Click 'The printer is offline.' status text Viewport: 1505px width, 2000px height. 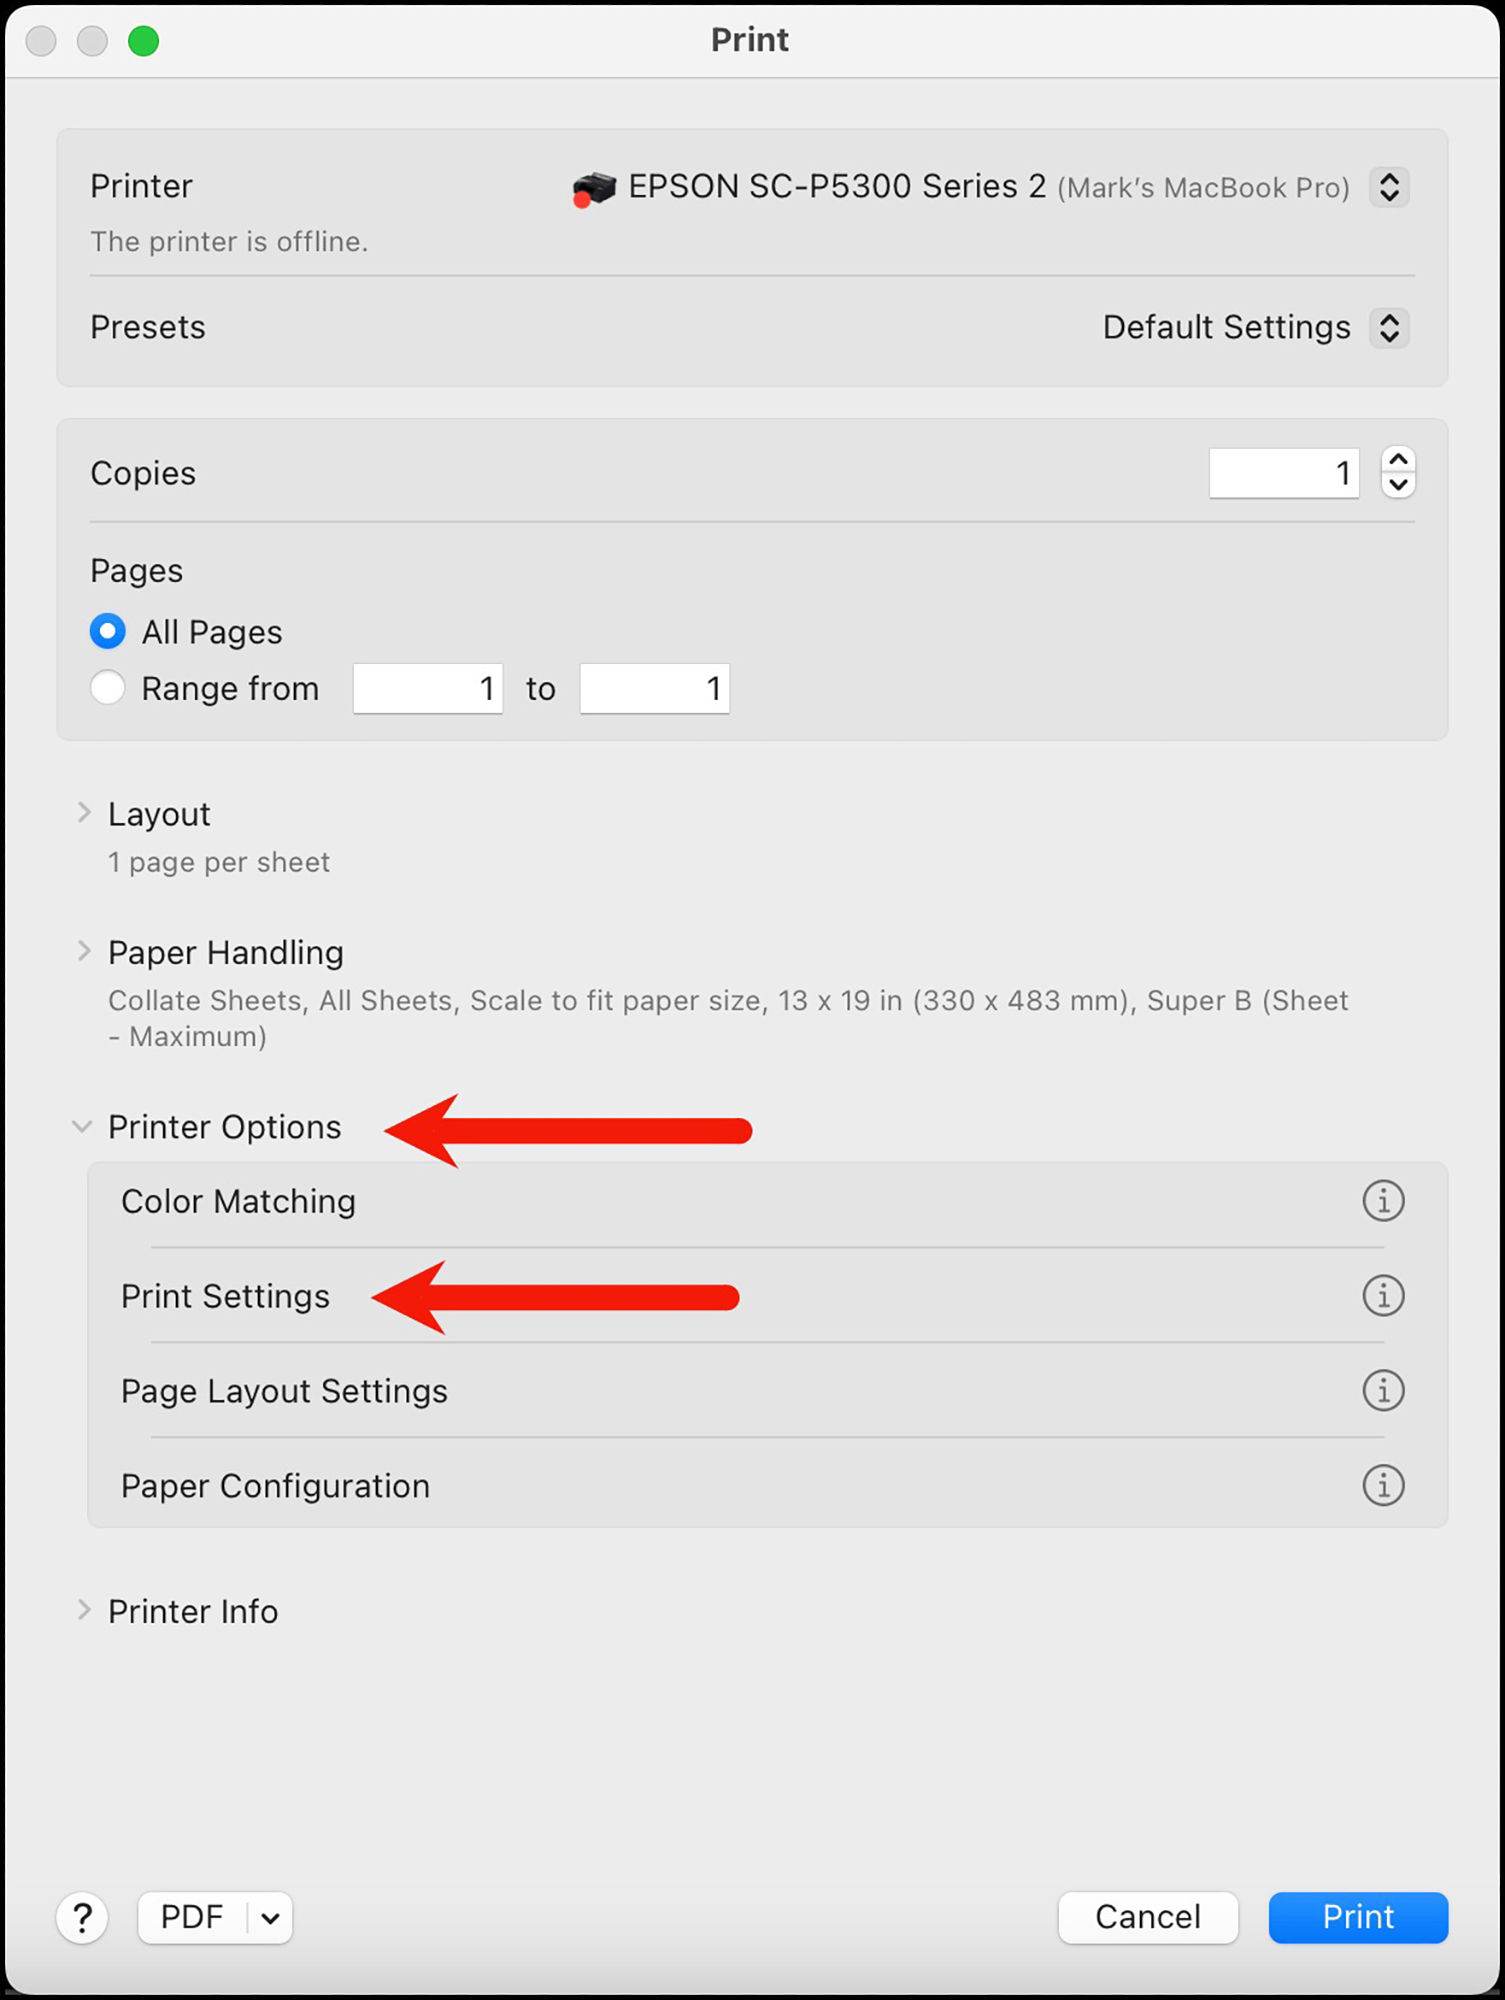229,242
